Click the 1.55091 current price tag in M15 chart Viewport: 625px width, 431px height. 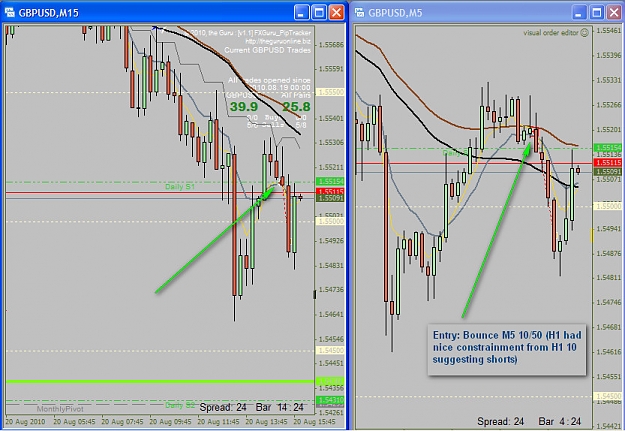[330, 198]
